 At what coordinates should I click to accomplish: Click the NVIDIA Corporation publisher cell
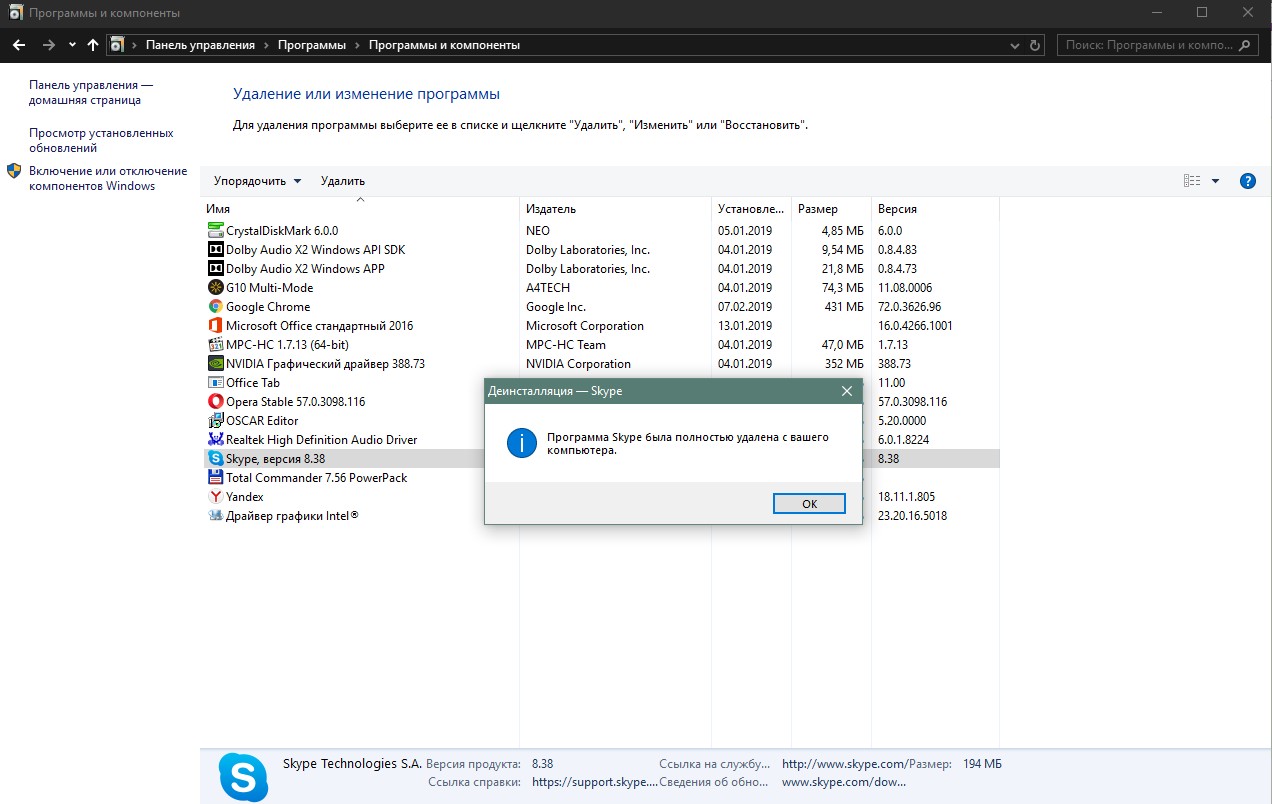coord(578,364)
